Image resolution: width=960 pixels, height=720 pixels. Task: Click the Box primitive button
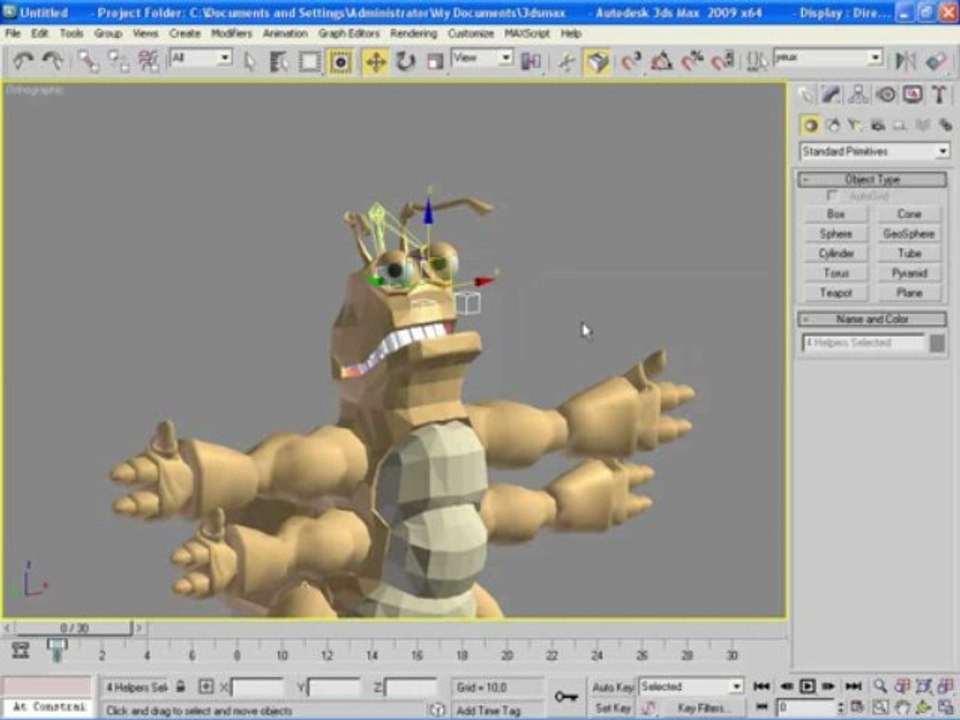pos(836,214)
